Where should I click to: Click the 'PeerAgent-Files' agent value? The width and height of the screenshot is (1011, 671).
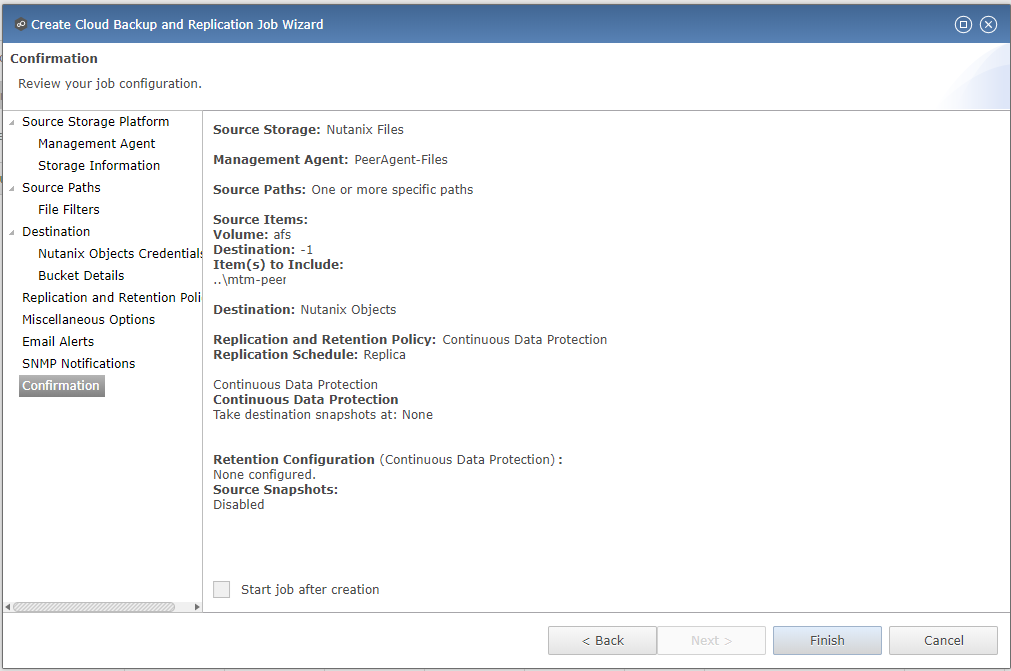tap(401, 159)
